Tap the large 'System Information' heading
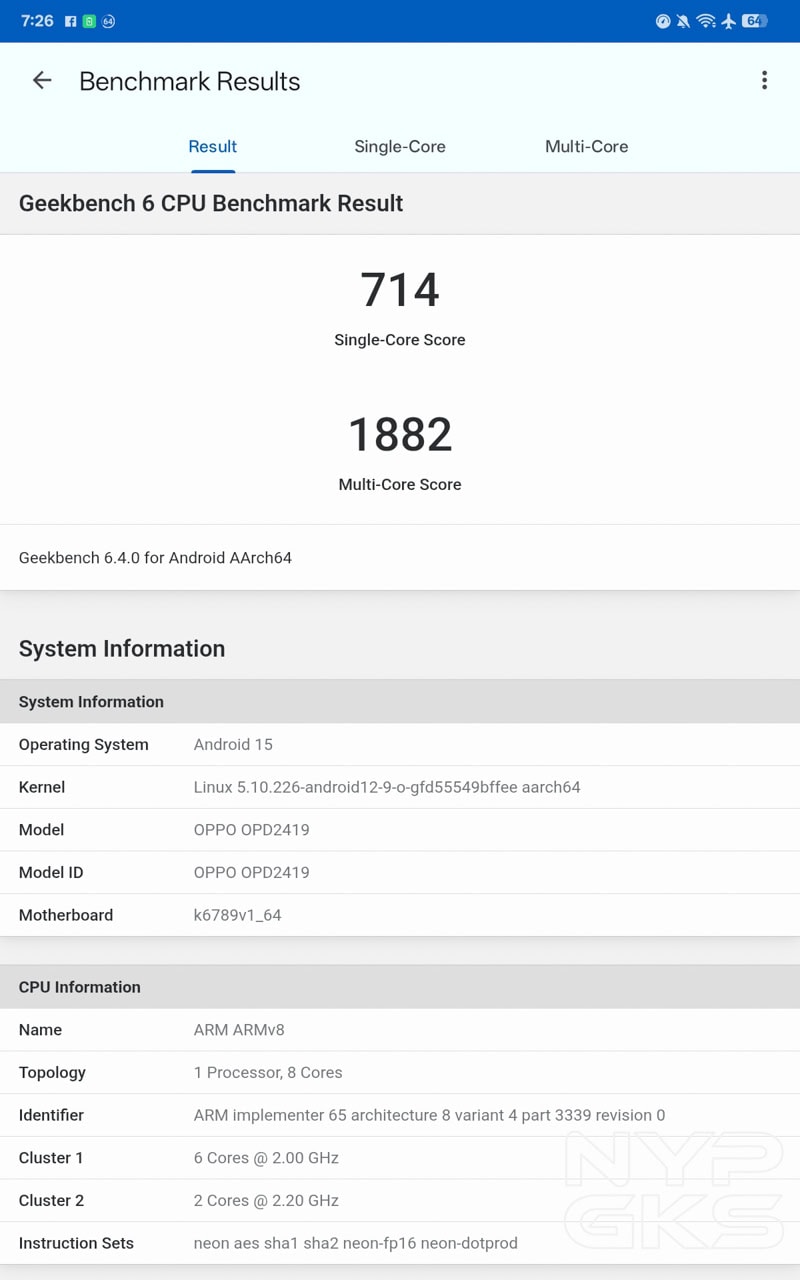 click(122, 648)
